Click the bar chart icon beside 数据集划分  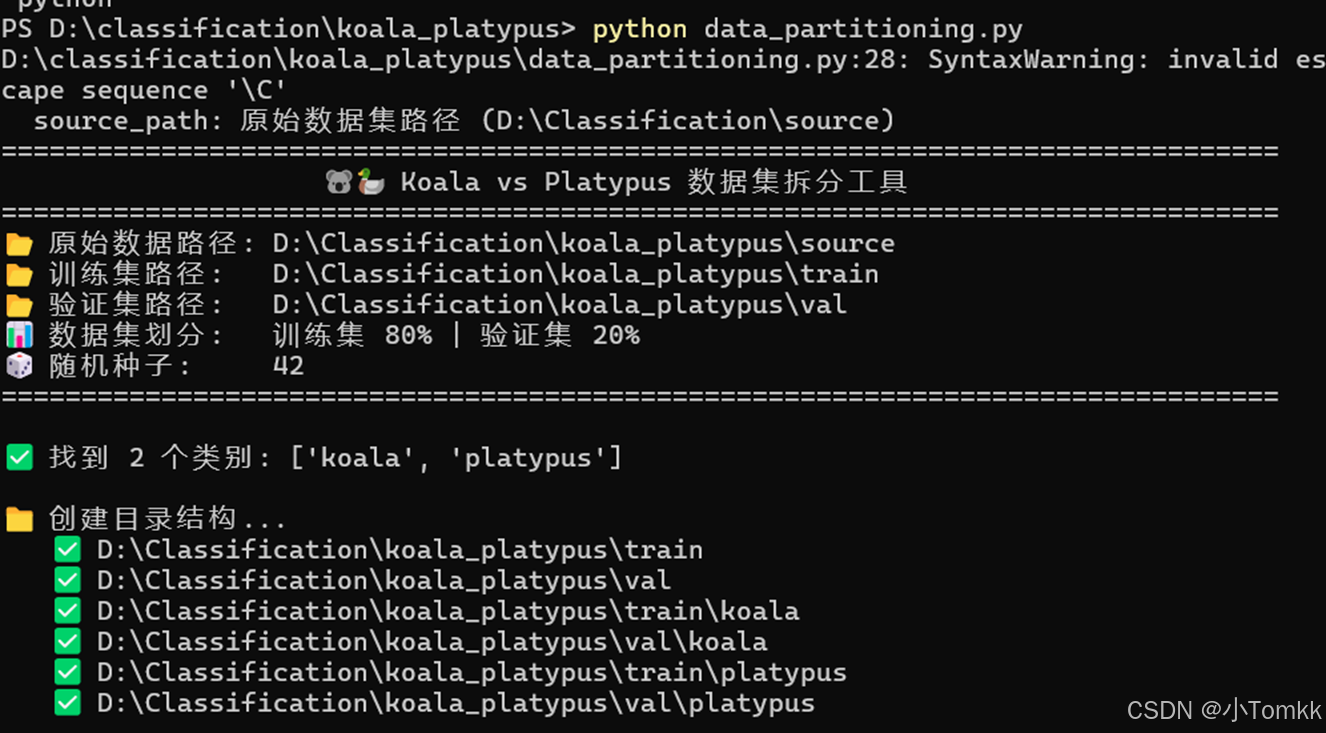coord(19,335)
